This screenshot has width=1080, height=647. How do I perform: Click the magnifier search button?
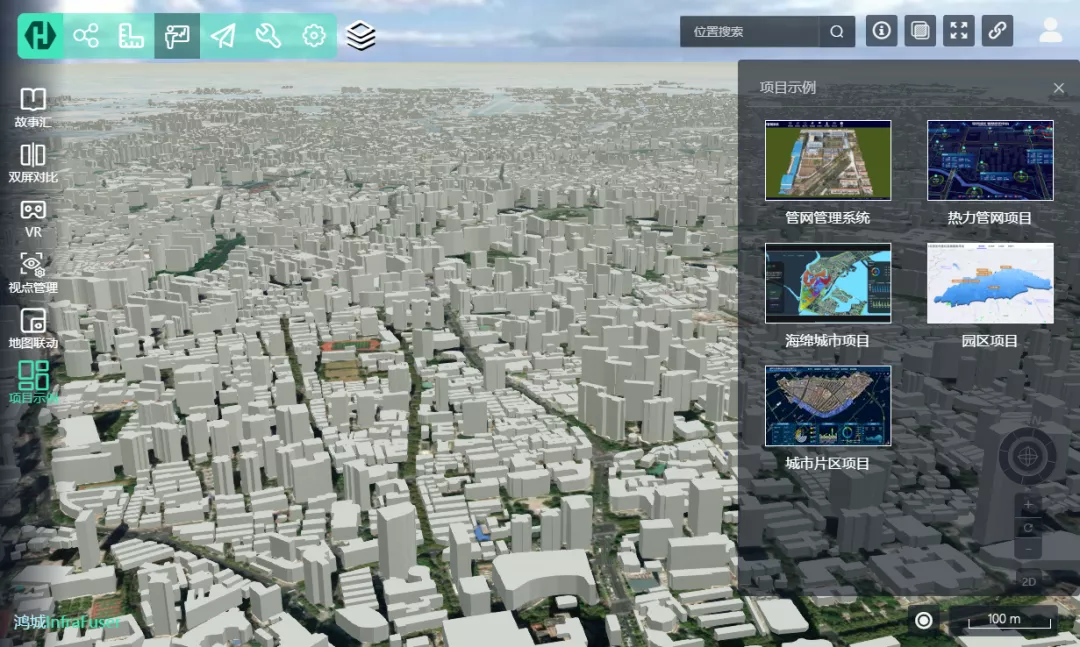point(837,32)
